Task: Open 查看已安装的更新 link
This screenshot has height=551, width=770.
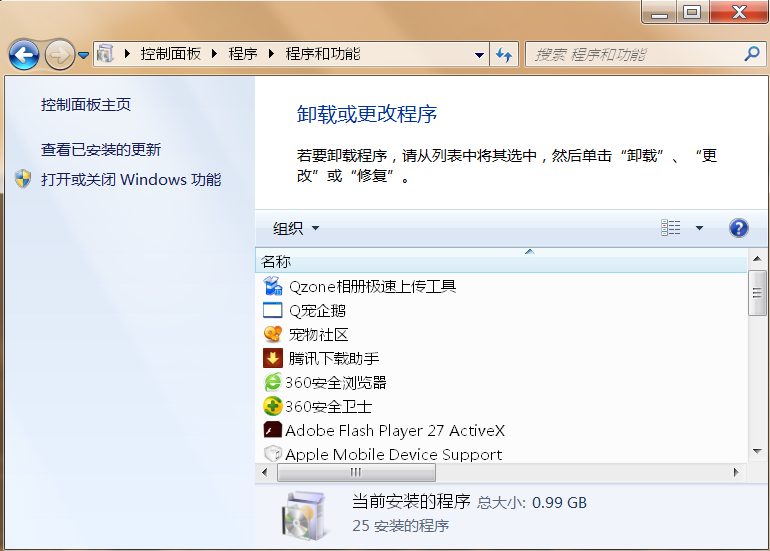Action: point(101,149)
